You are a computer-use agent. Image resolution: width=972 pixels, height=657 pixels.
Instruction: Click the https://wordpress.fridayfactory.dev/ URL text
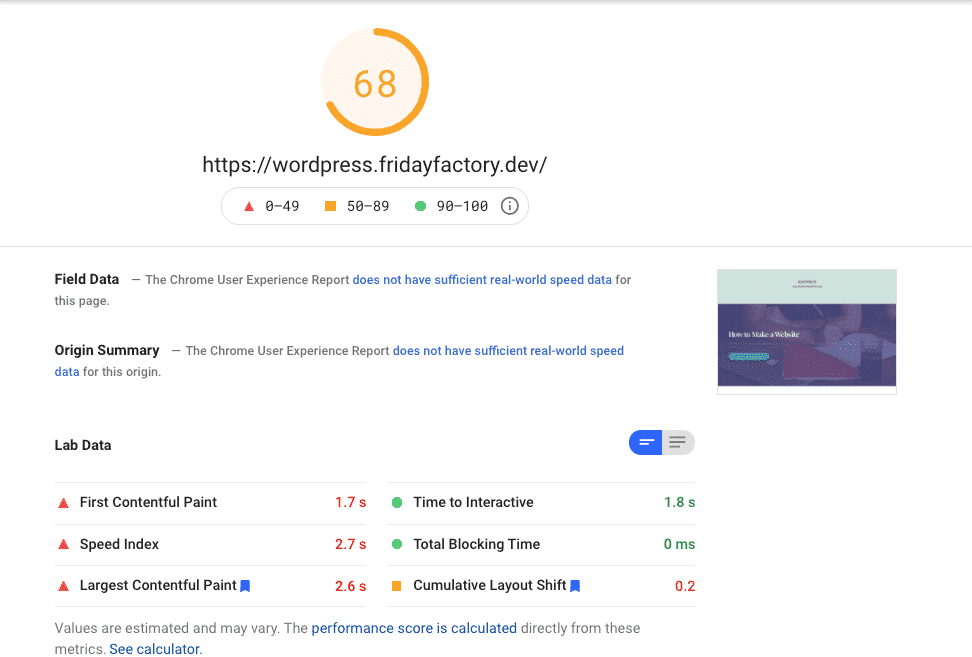point(374,165)
